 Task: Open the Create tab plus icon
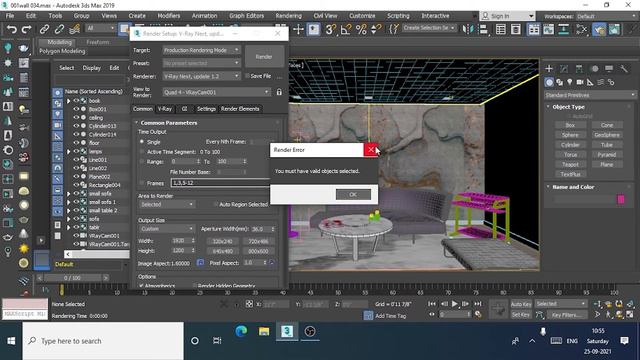(549, 69)
